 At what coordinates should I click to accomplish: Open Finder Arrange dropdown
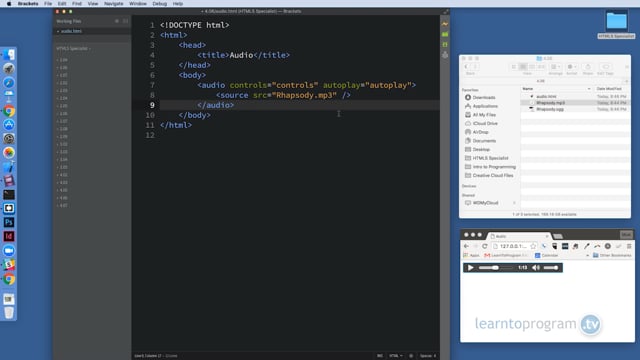pyautogui.click(x=555, y=67)
